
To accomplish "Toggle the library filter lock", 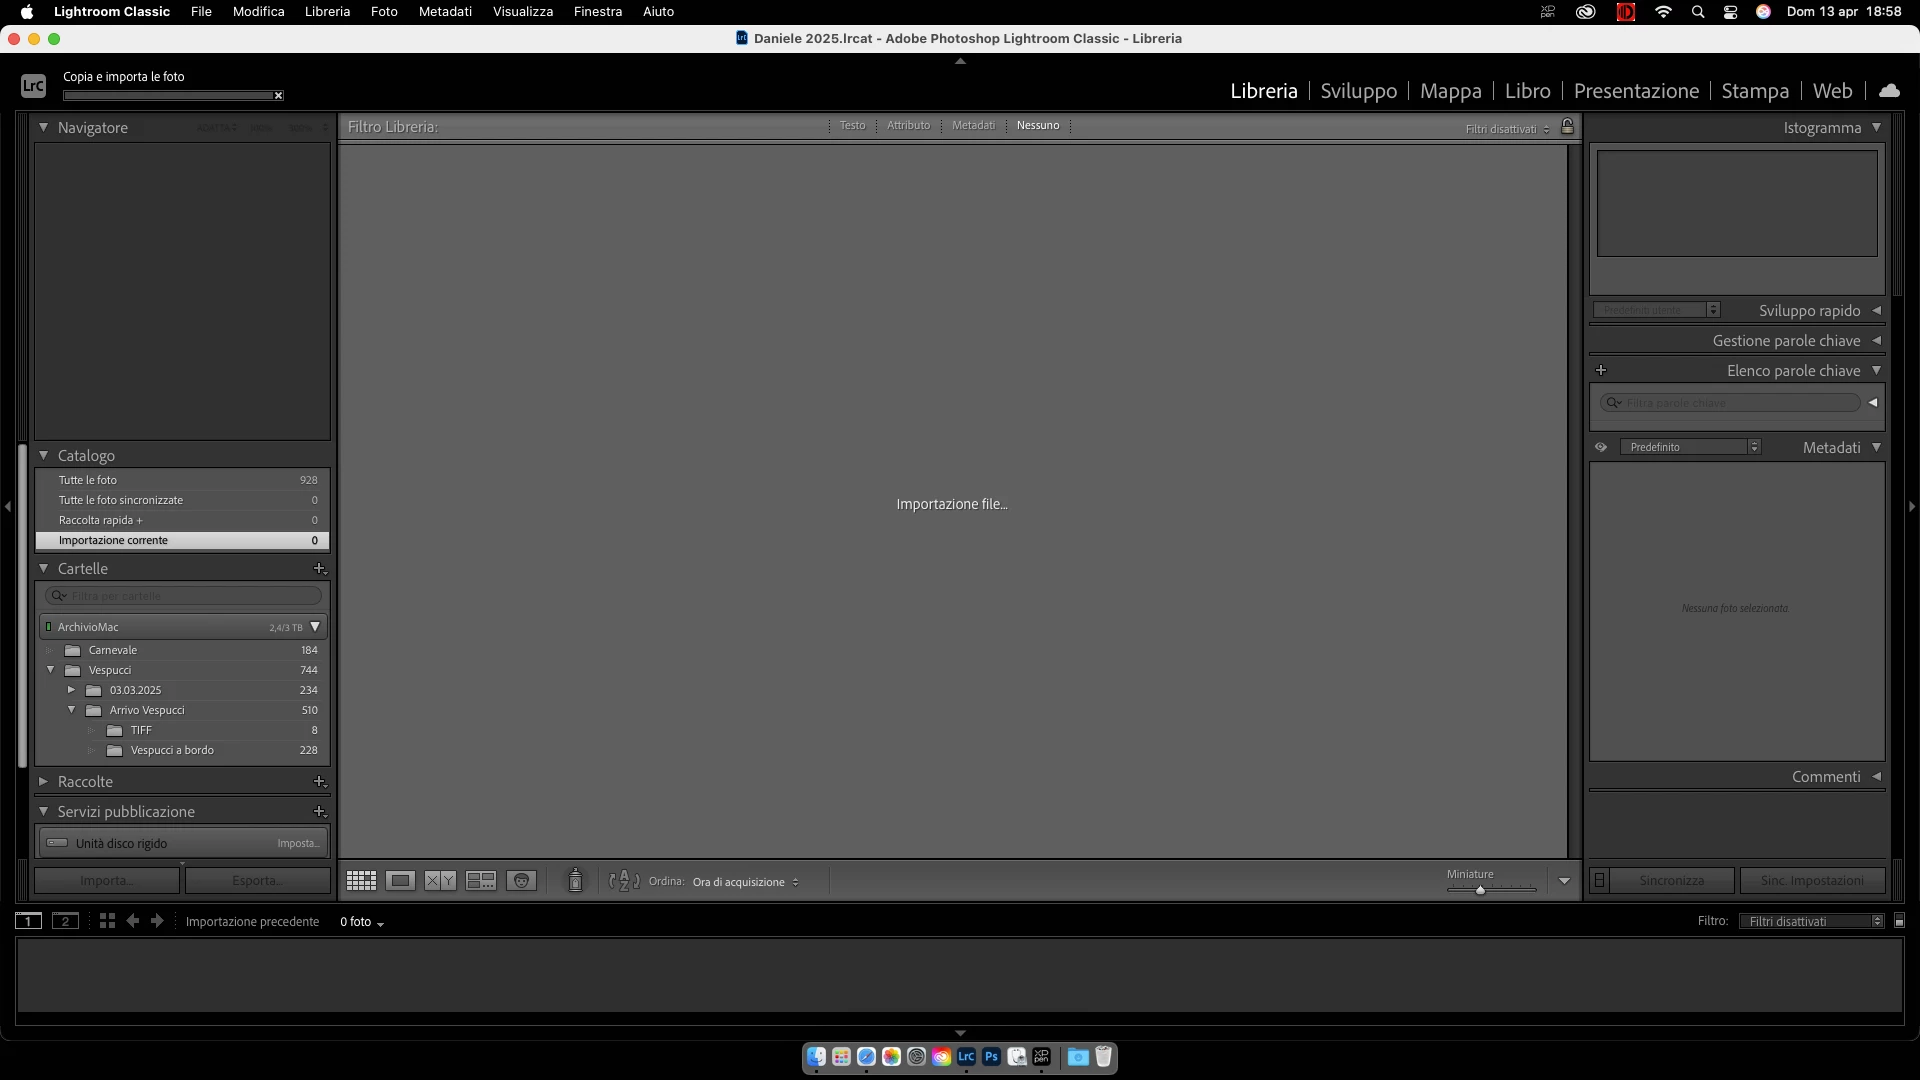I will coord(1567,126).
